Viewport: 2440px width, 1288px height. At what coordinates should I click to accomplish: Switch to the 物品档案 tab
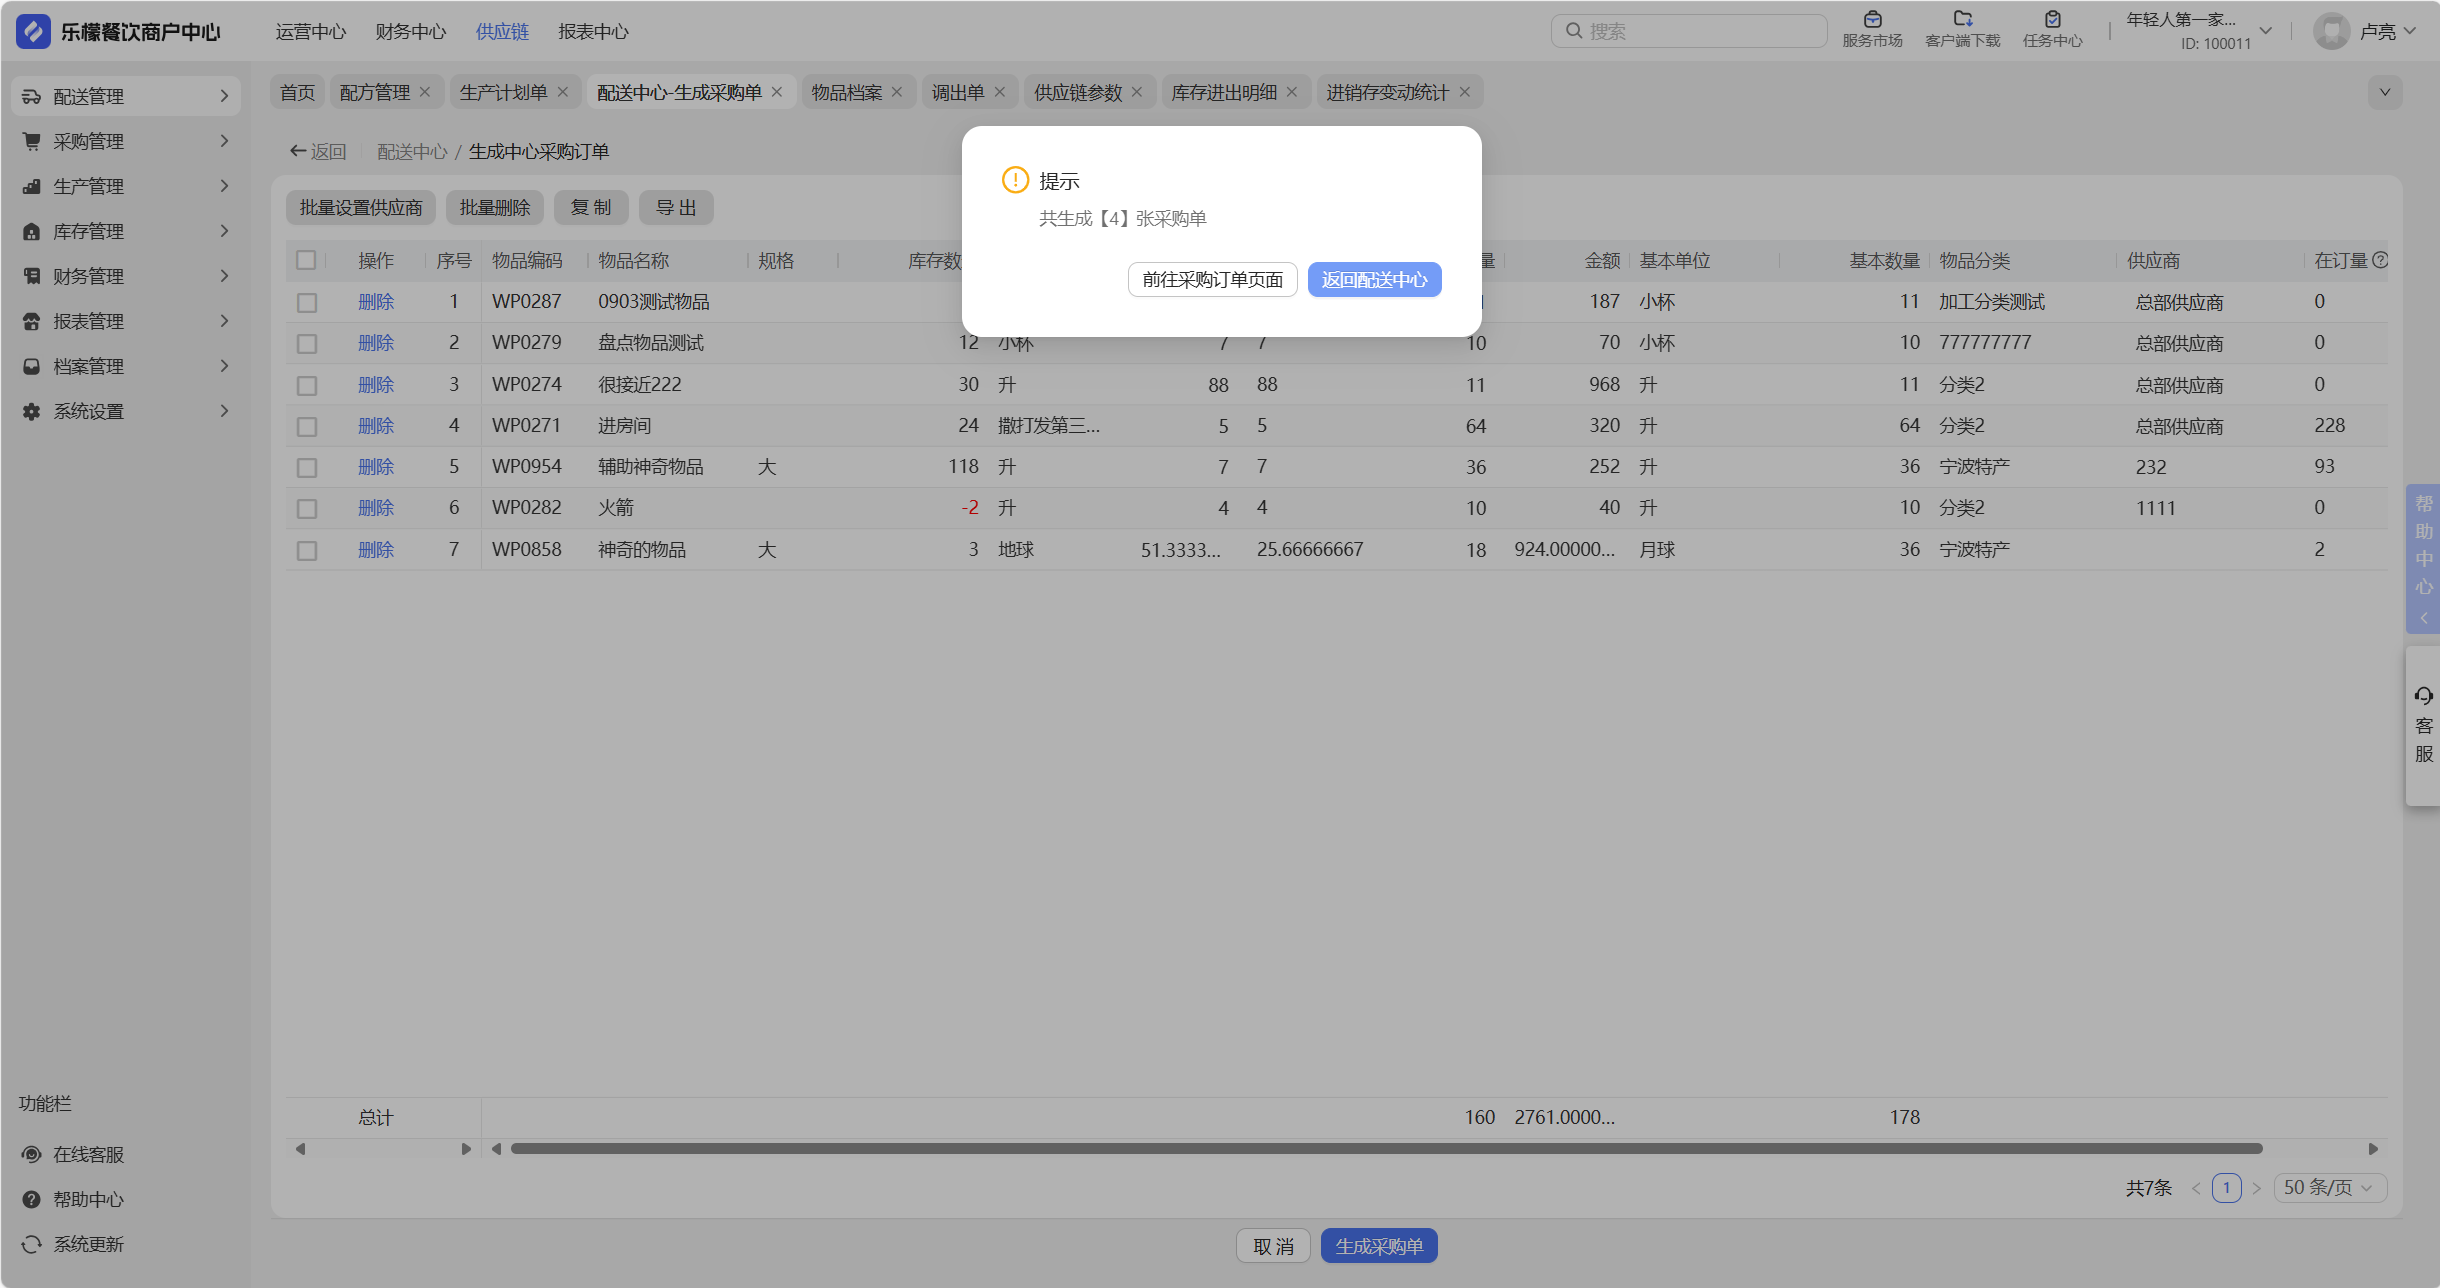[x=846, y=92]
